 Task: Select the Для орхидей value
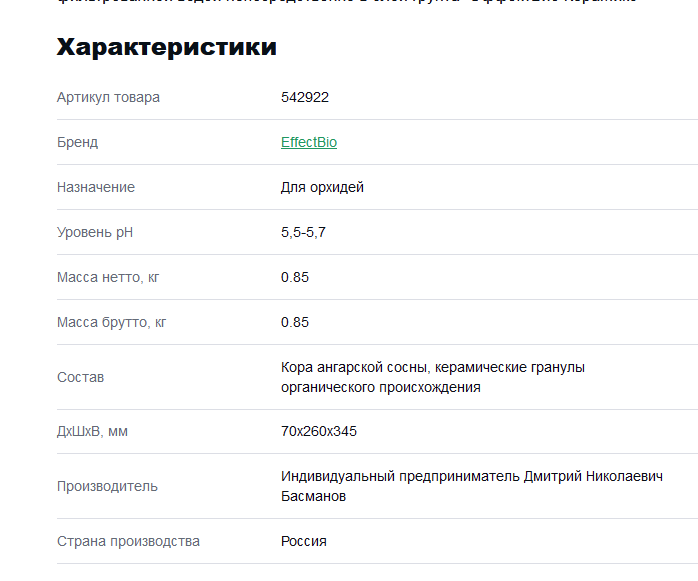coord(322,187)
